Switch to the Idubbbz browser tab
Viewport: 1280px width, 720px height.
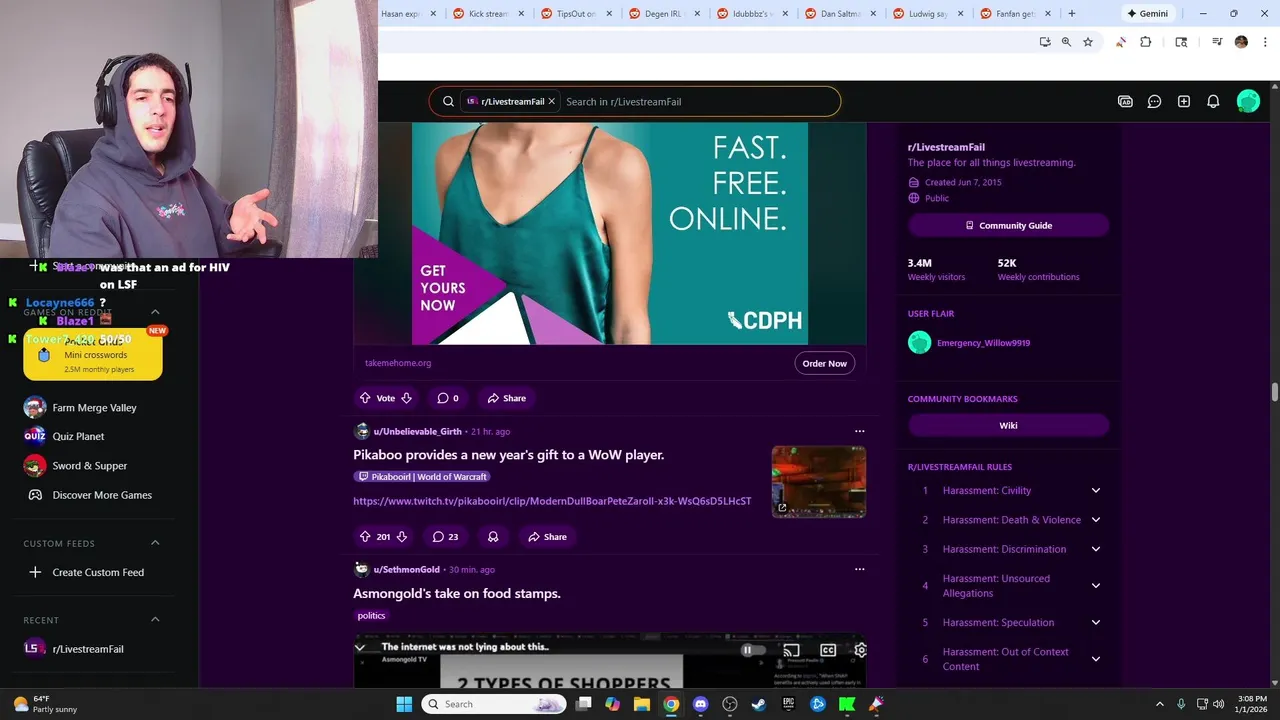point(751,14)
